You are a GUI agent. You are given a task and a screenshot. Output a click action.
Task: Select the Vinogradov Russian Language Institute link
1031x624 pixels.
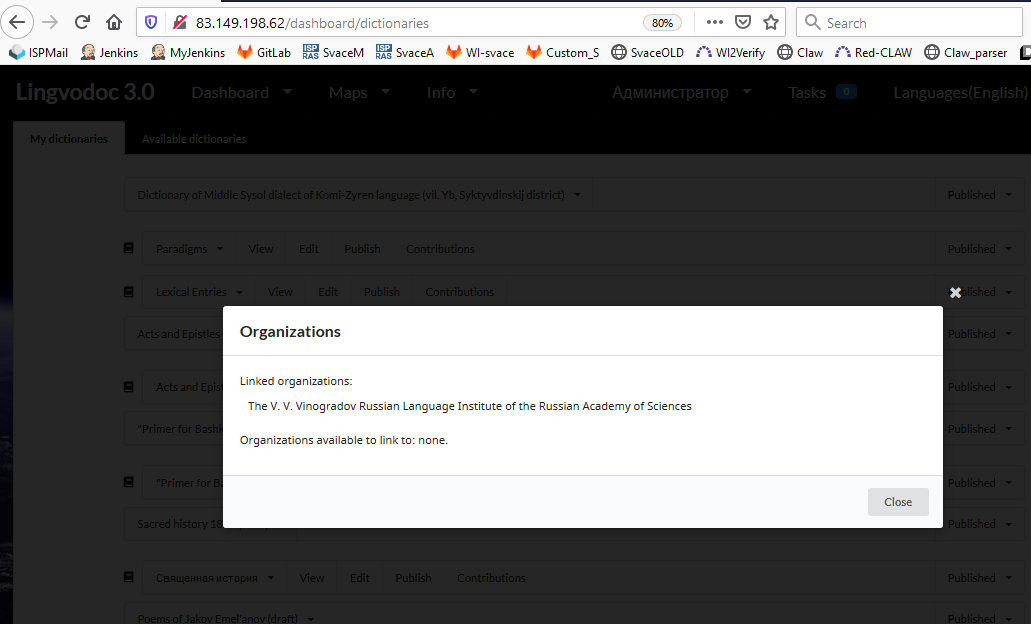point(469,406)
